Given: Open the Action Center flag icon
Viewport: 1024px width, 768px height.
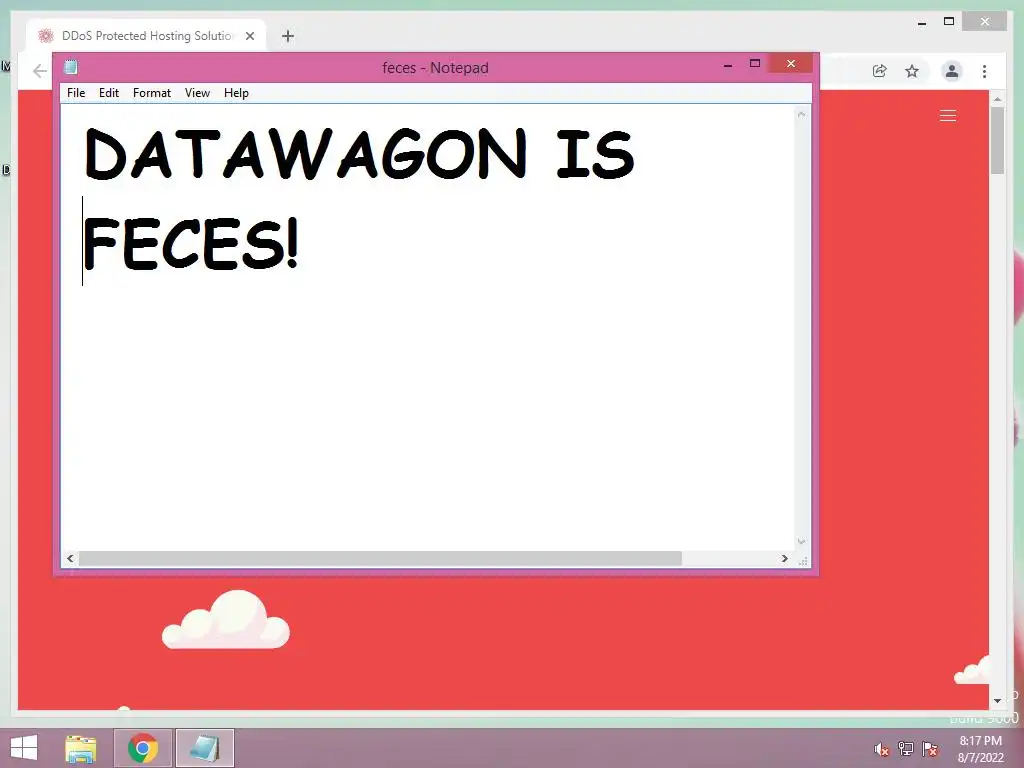Looking at the screenshot, I should (x=930, y=749).
